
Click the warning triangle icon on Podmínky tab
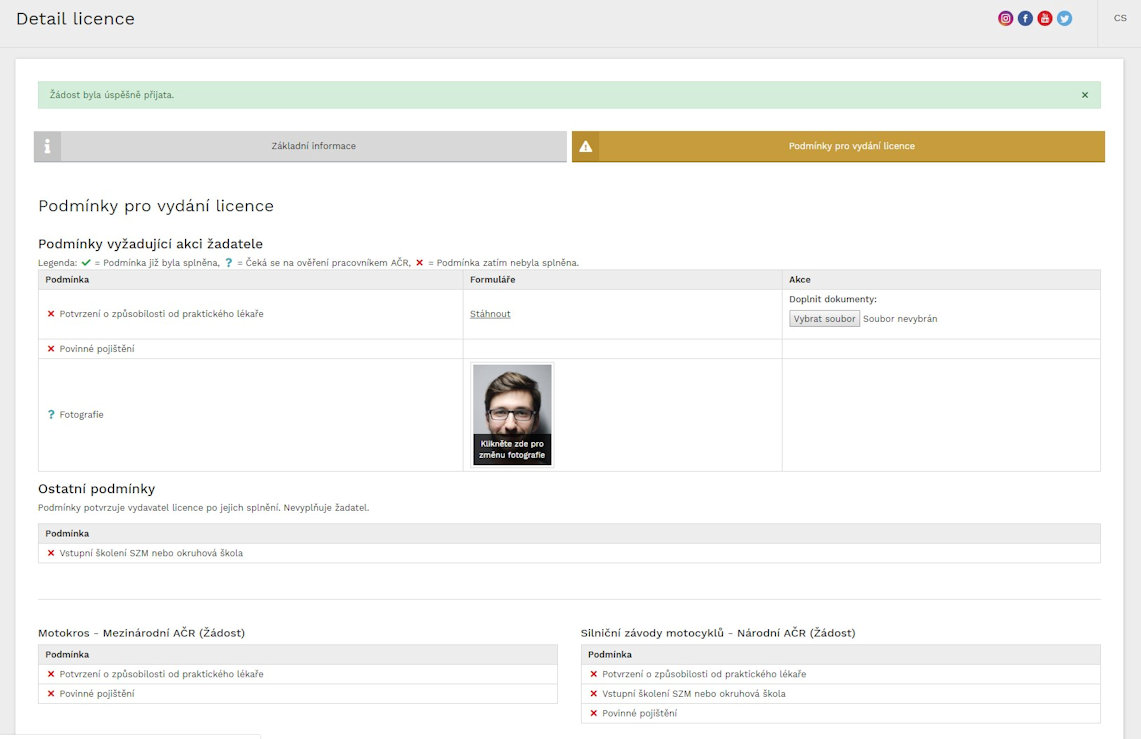pyautogui.click(x=585, y=146)
